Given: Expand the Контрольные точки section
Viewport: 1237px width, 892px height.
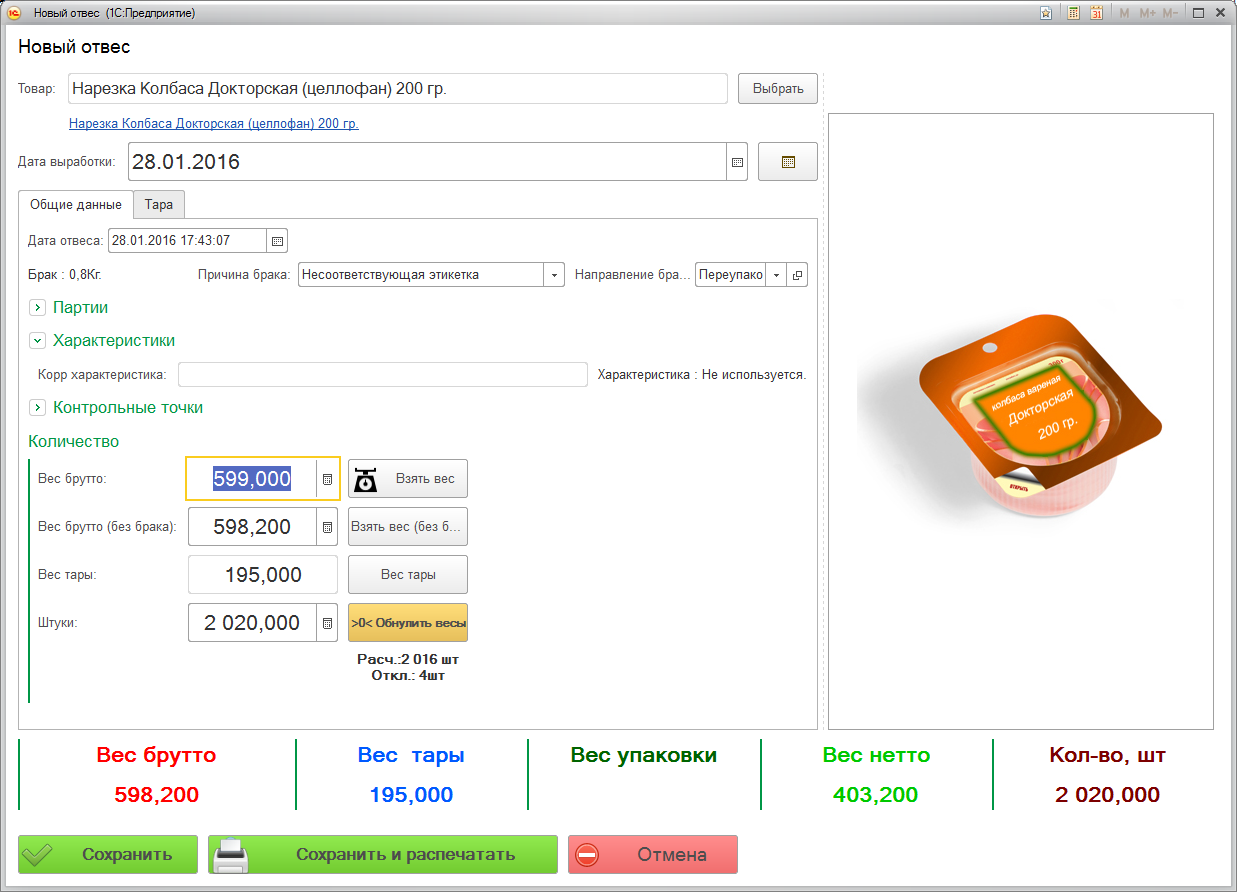Looking at the screenshot, I should pos(37,408).
